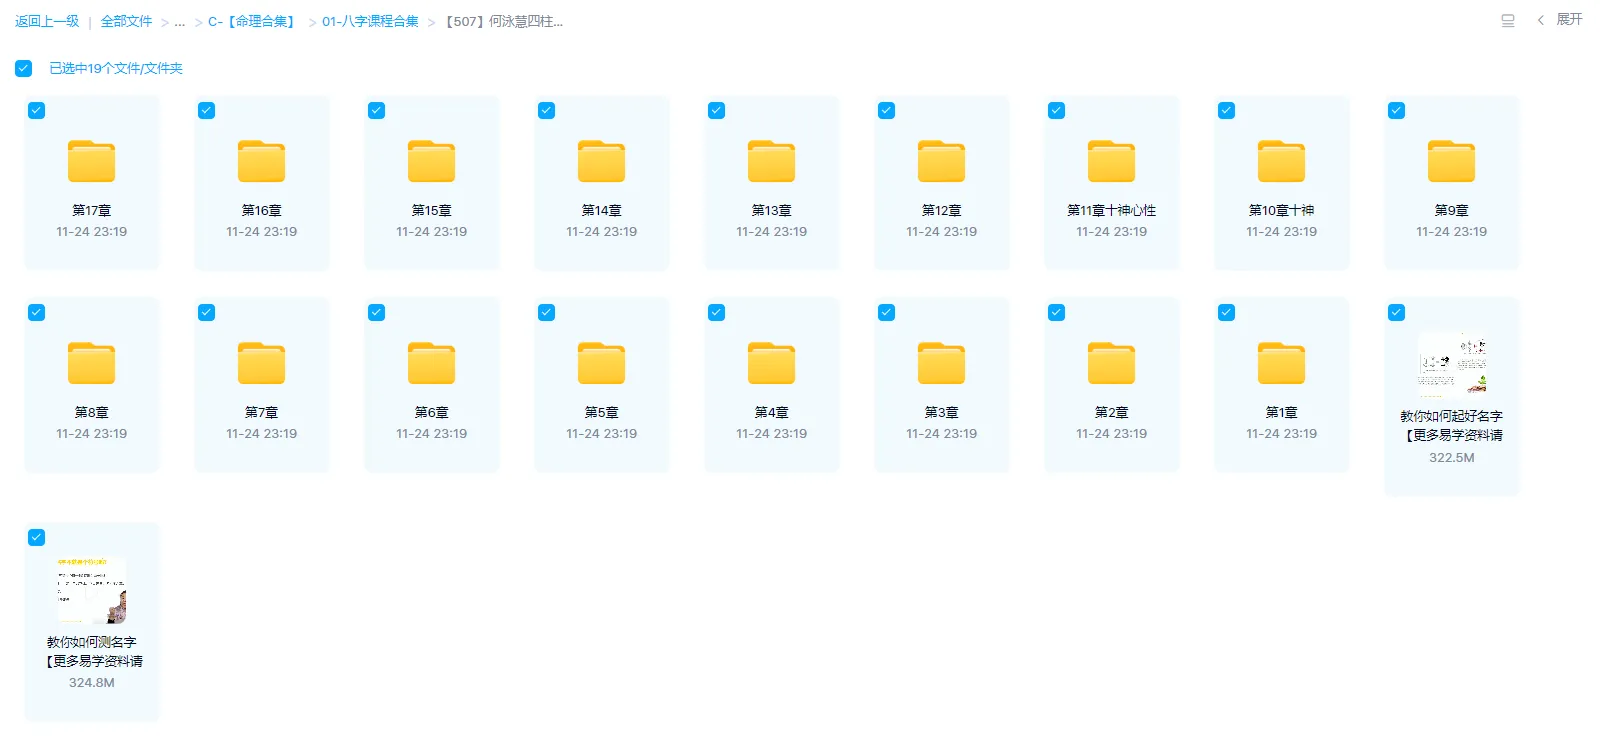The height and width of the screenshot is (738, 1612).
Task: Untick the 教你如何测名字 video checkbox
Action: click(37, 538)
